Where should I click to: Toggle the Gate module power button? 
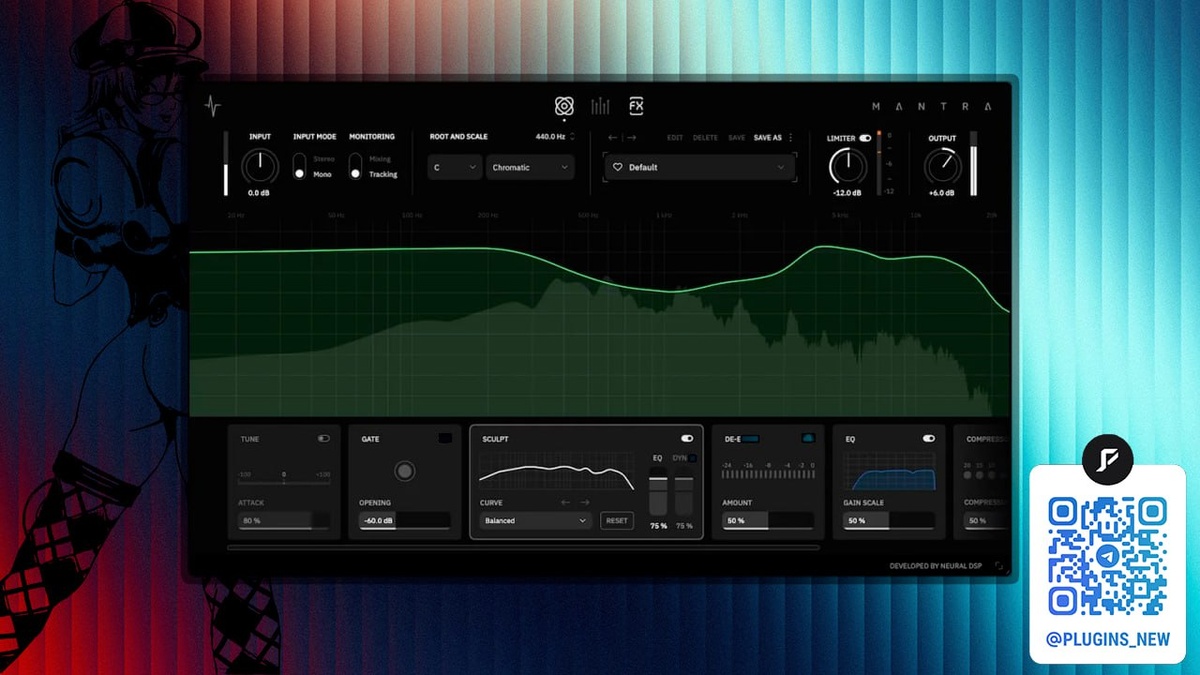(x=445, y=438)
